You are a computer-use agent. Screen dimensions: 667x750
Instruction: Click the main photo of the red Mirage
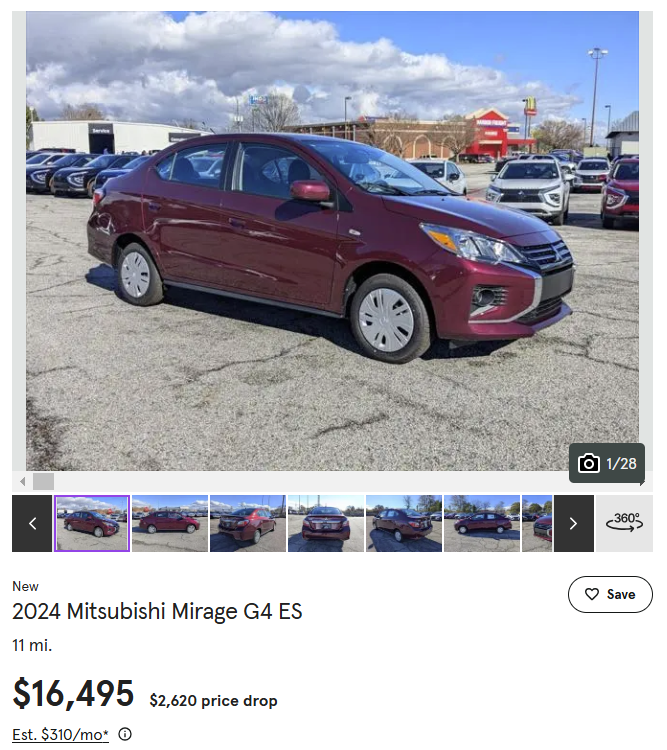coord(332,241)
